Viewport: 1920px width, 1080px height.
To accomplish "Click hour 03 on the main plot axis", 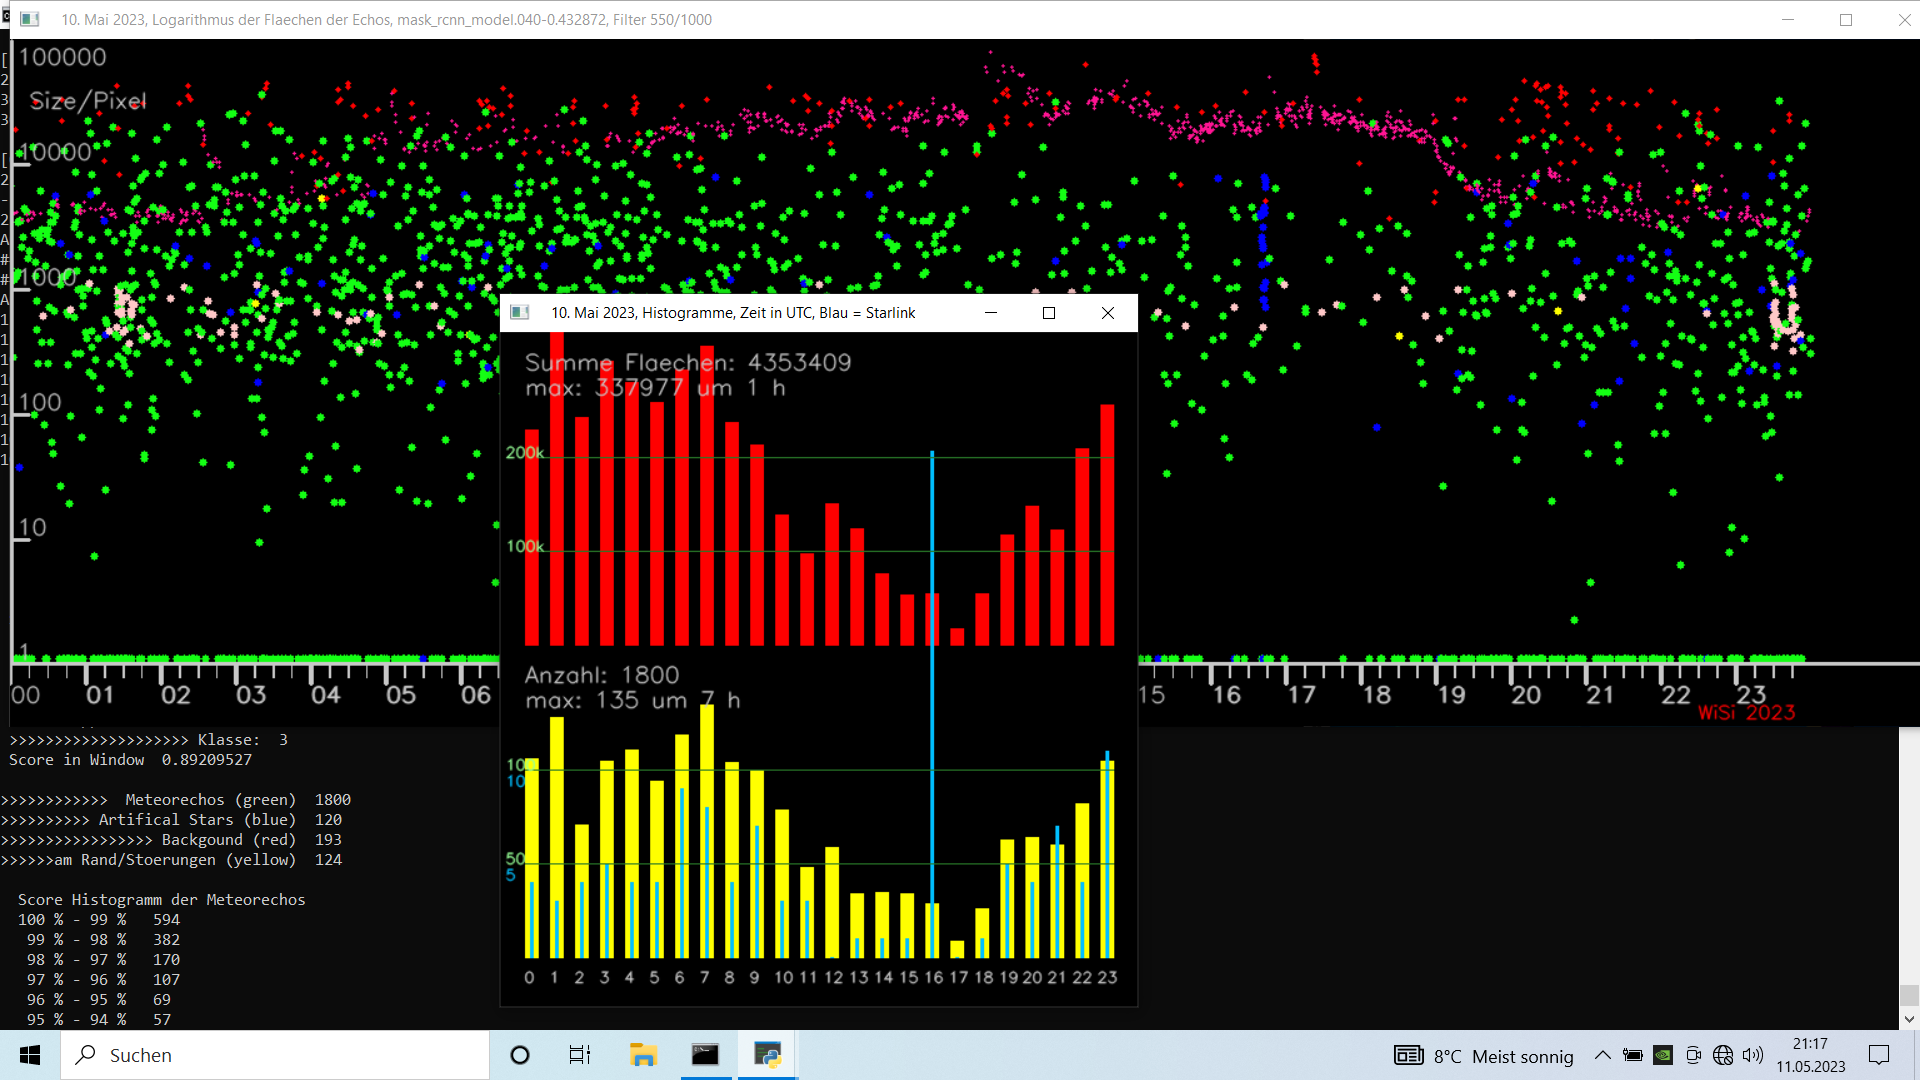I will (251, 695).
